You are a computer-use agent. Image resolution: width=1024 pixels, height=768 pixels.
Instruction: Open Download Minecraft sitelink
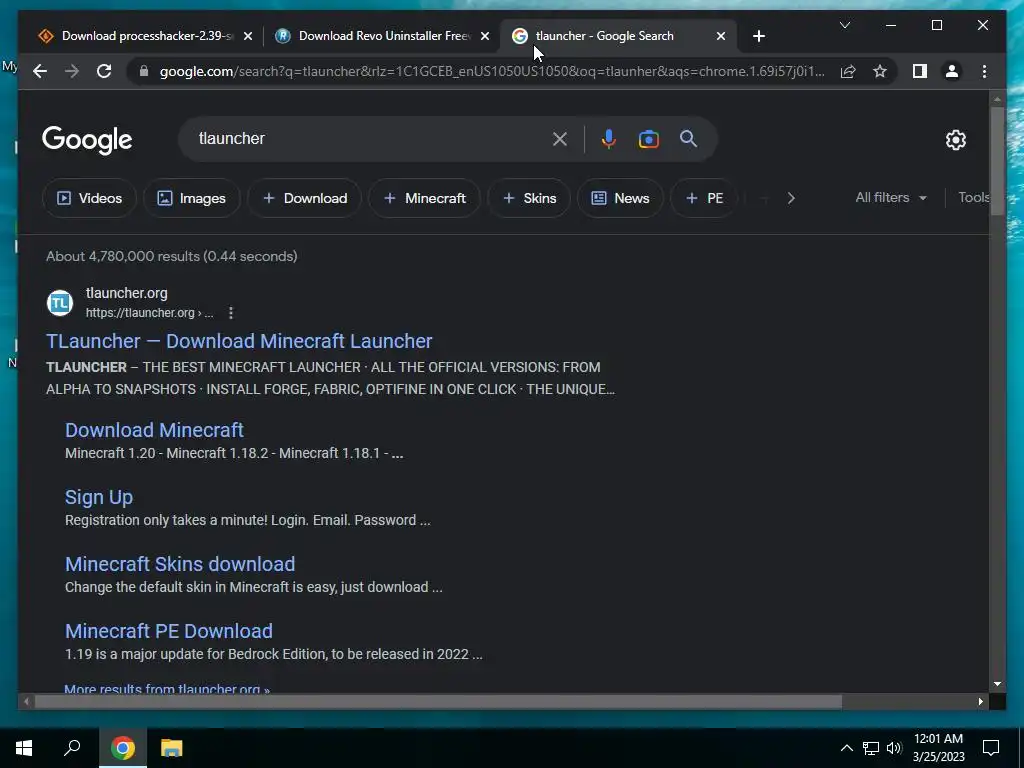pos(154,430)
